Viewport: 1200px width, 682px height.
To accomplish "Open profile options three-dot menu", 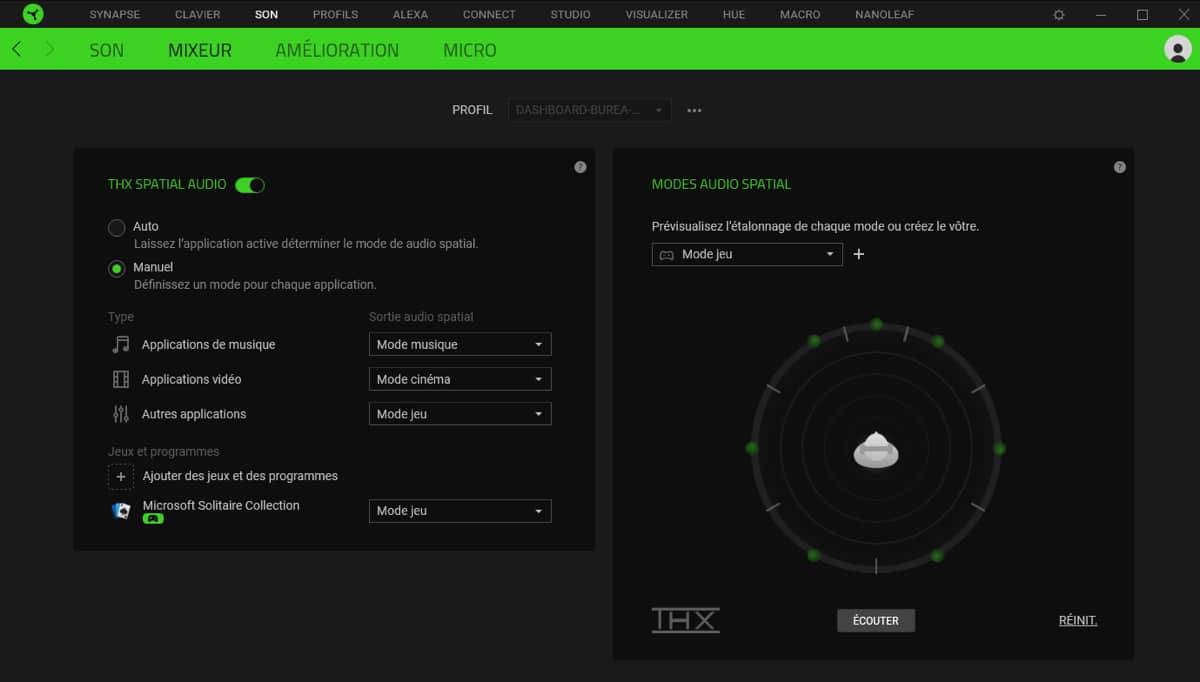I will coord(695,110).
